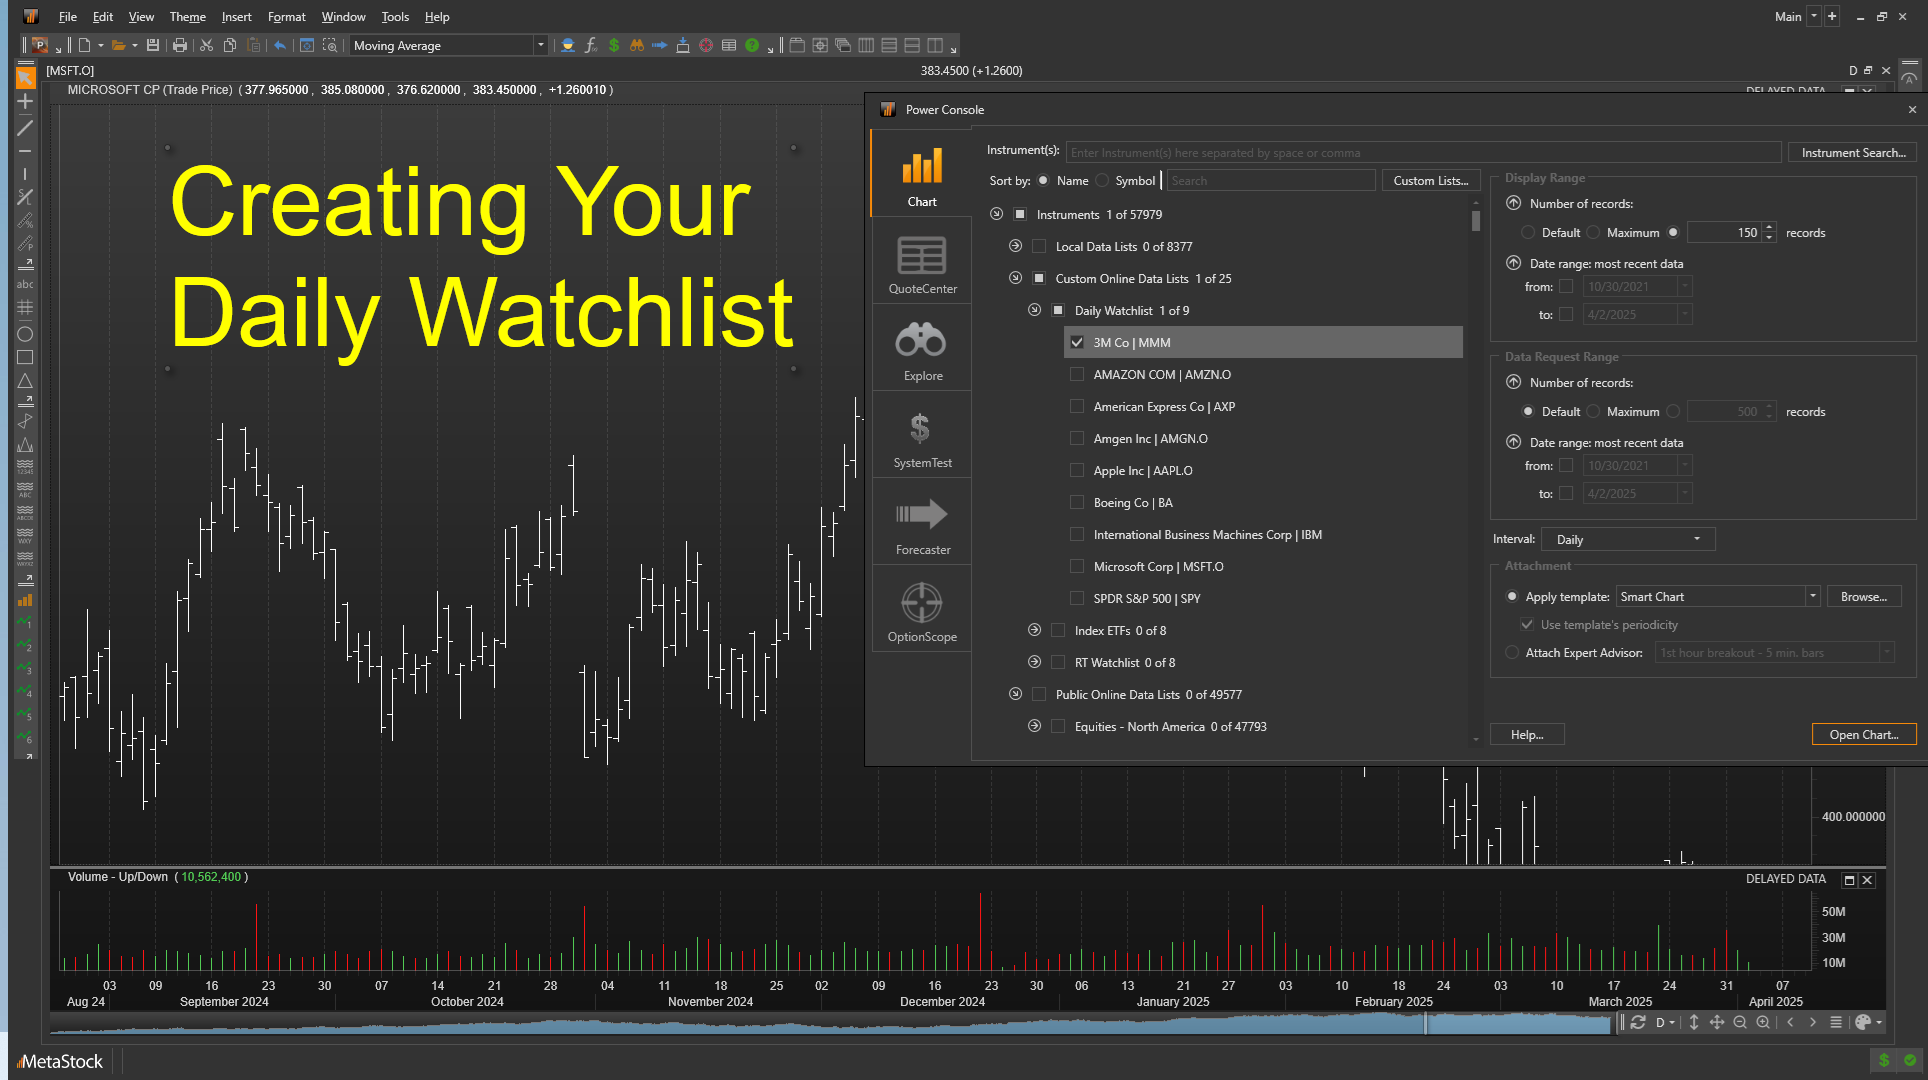Disable Use template's periodicity option
The image size is (1928, 1080).
coord(1527,624)
